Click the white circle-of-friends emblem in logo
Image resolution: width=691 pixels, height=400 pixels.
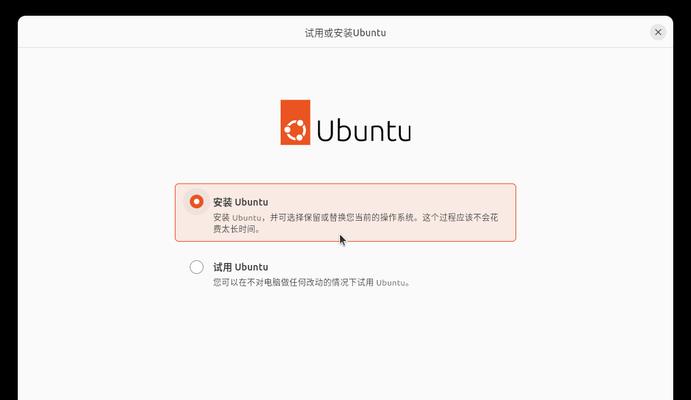295,130
